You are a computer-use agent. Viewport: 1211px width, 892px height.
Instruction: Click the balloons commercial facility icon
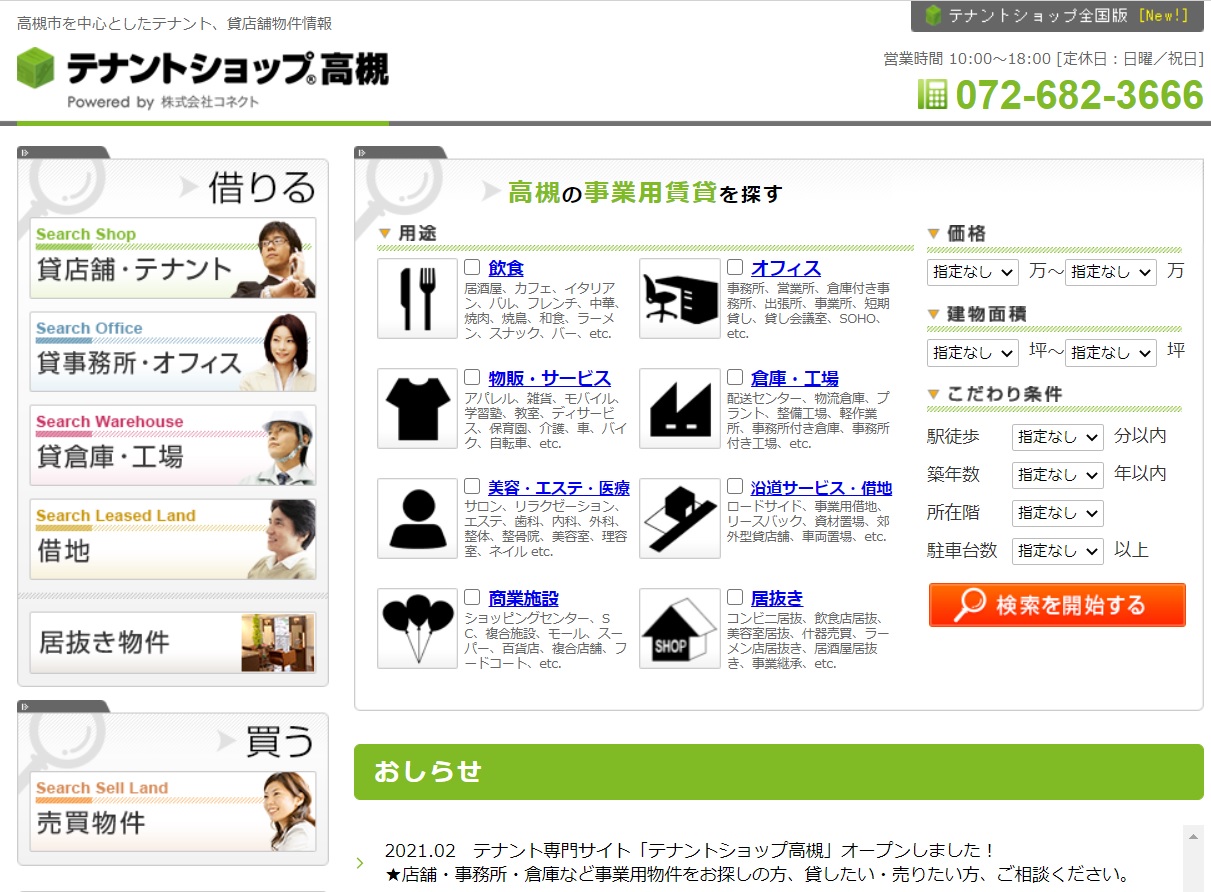pos(417,628)
